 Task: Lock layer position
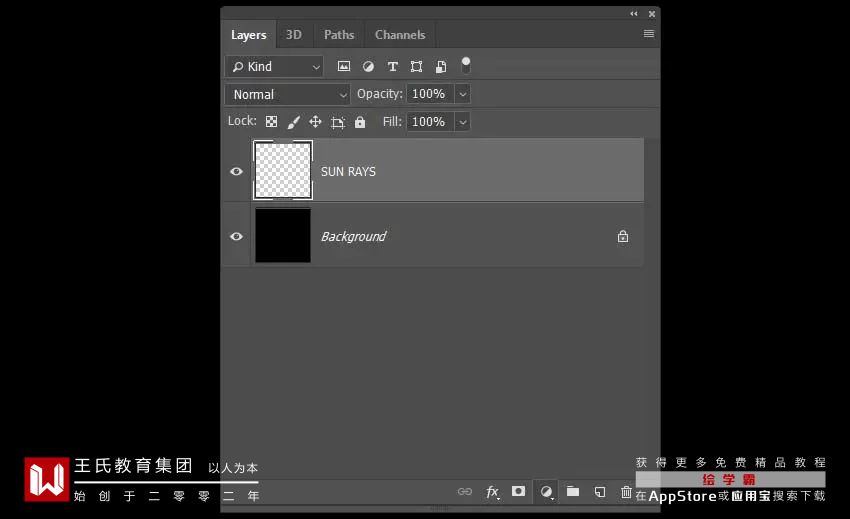click(315, 121)
